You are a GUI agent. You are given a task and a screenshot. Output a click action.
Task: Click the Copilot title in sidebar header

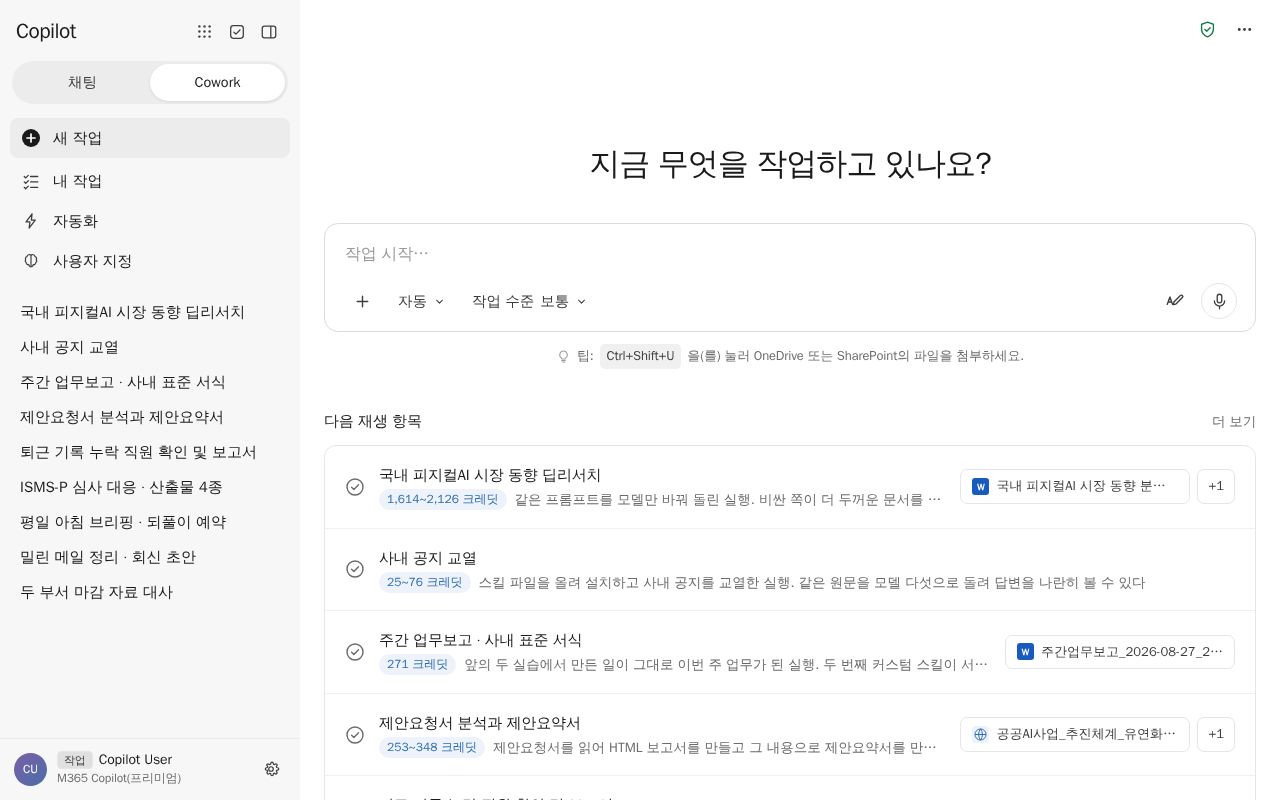click(46, 32)
